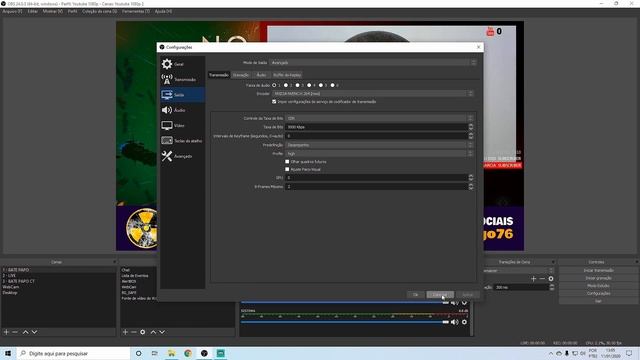The image size is (640, 360).
Task: Click Modo Estúdio in Controles
Action: coord(598,286)
